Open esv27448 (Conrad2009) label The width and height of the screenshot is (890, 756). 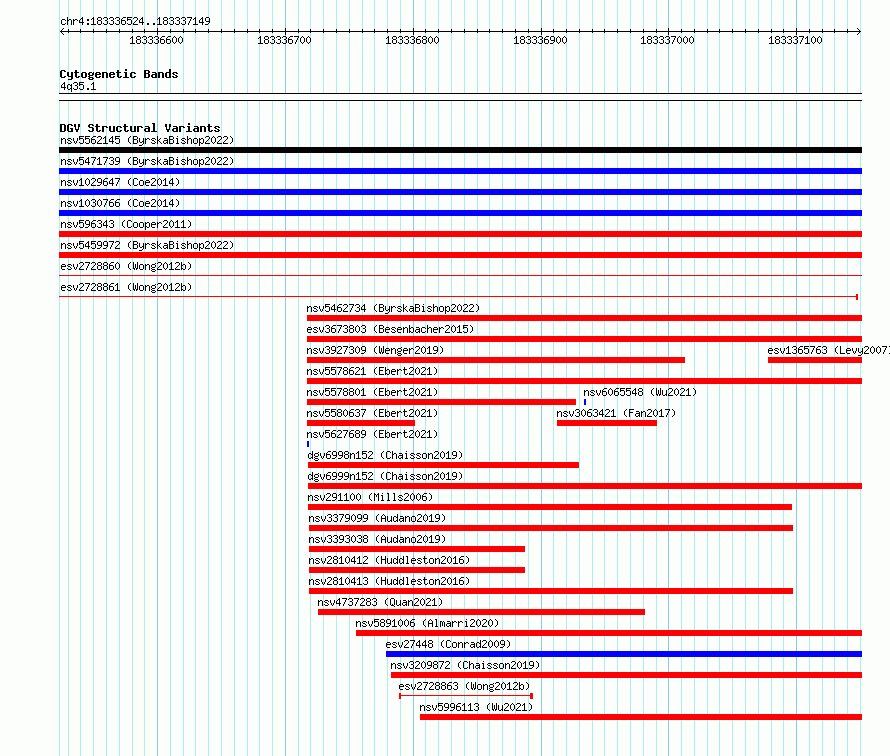click(x=448, y=644)
